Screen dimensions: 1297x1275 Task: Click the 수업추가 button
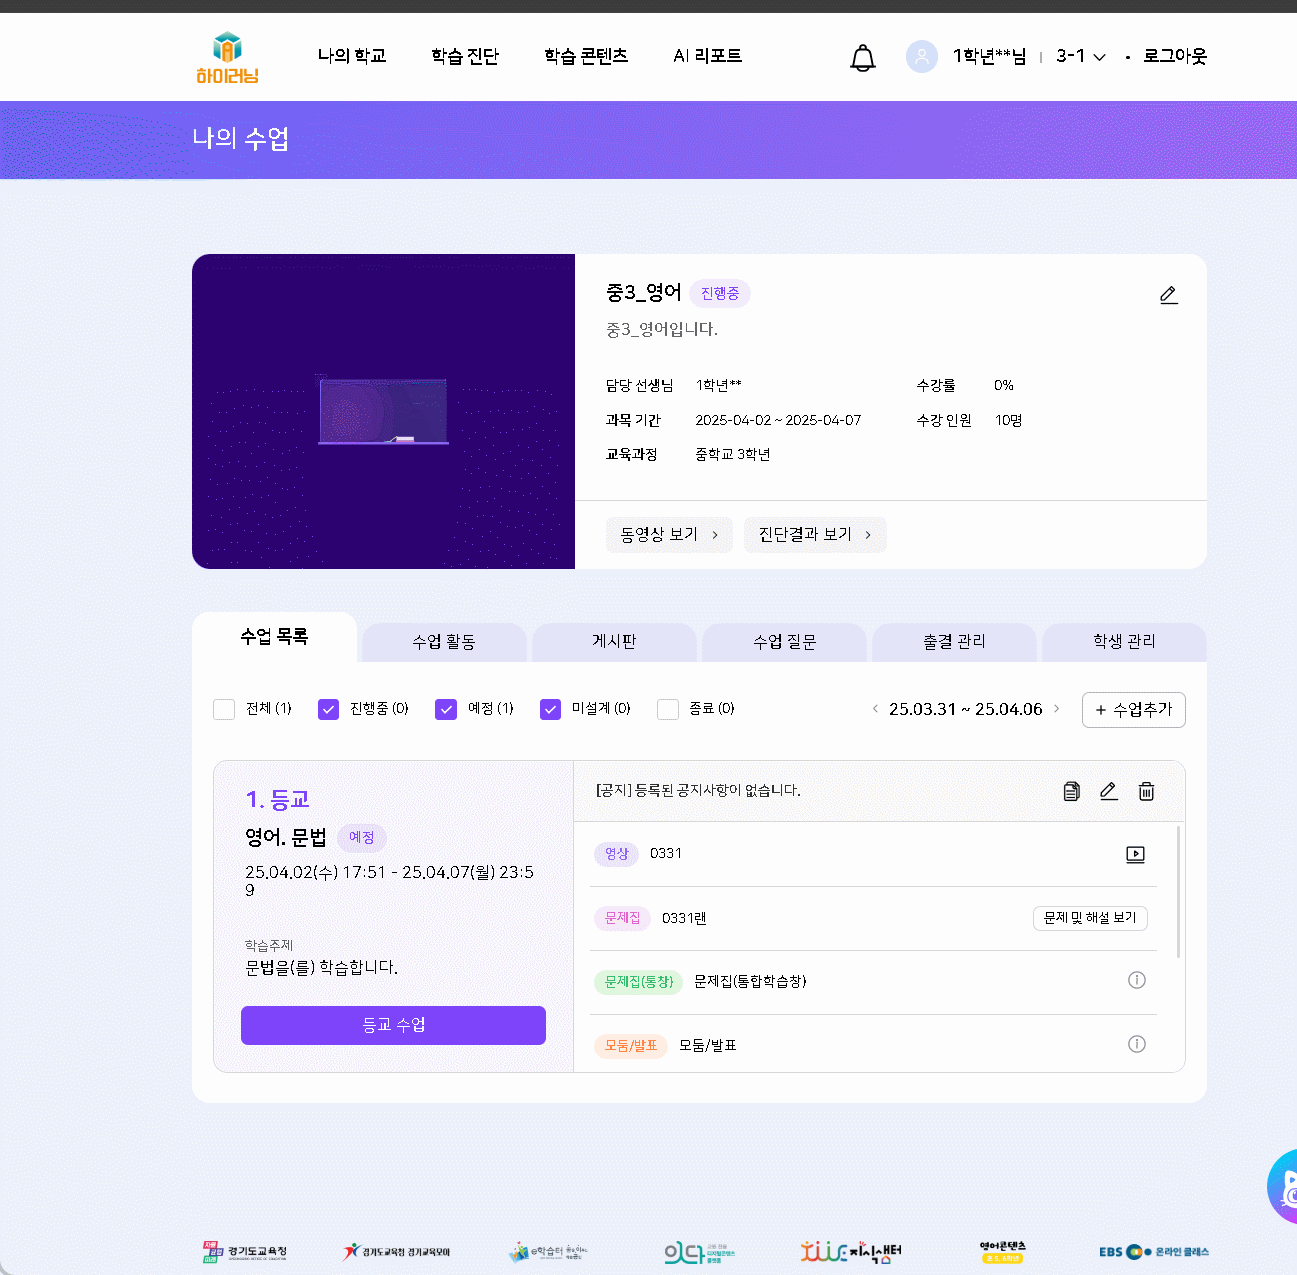coord(1133,710)
